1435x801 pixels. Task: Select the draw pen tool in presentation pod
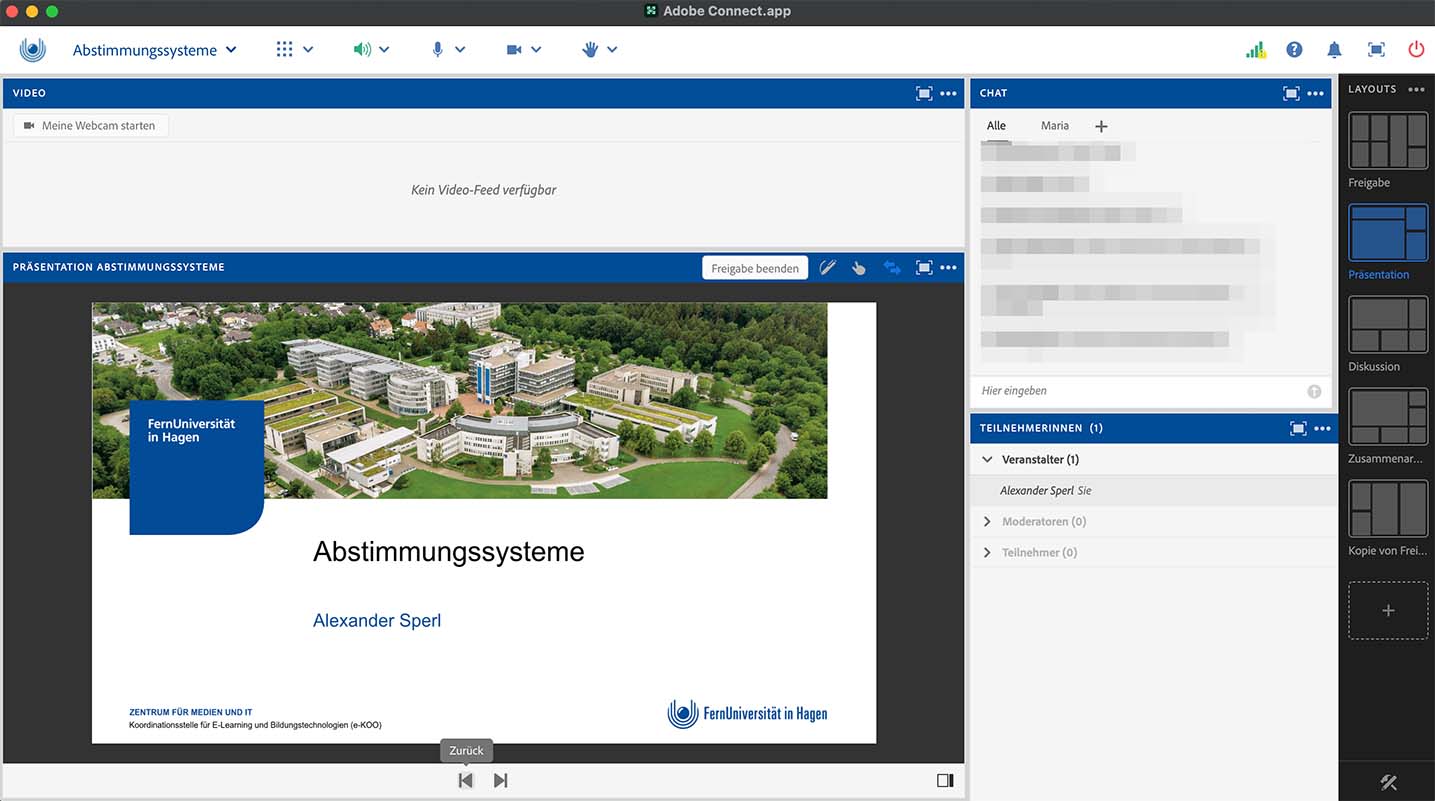click(x=827, y=268)
